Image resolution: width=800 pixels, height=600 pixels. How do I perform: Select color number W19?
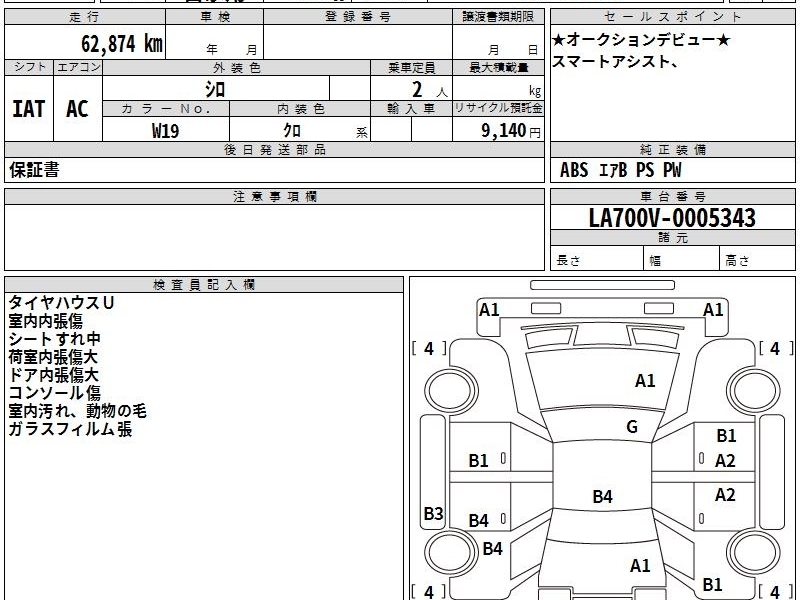(165, 131)
